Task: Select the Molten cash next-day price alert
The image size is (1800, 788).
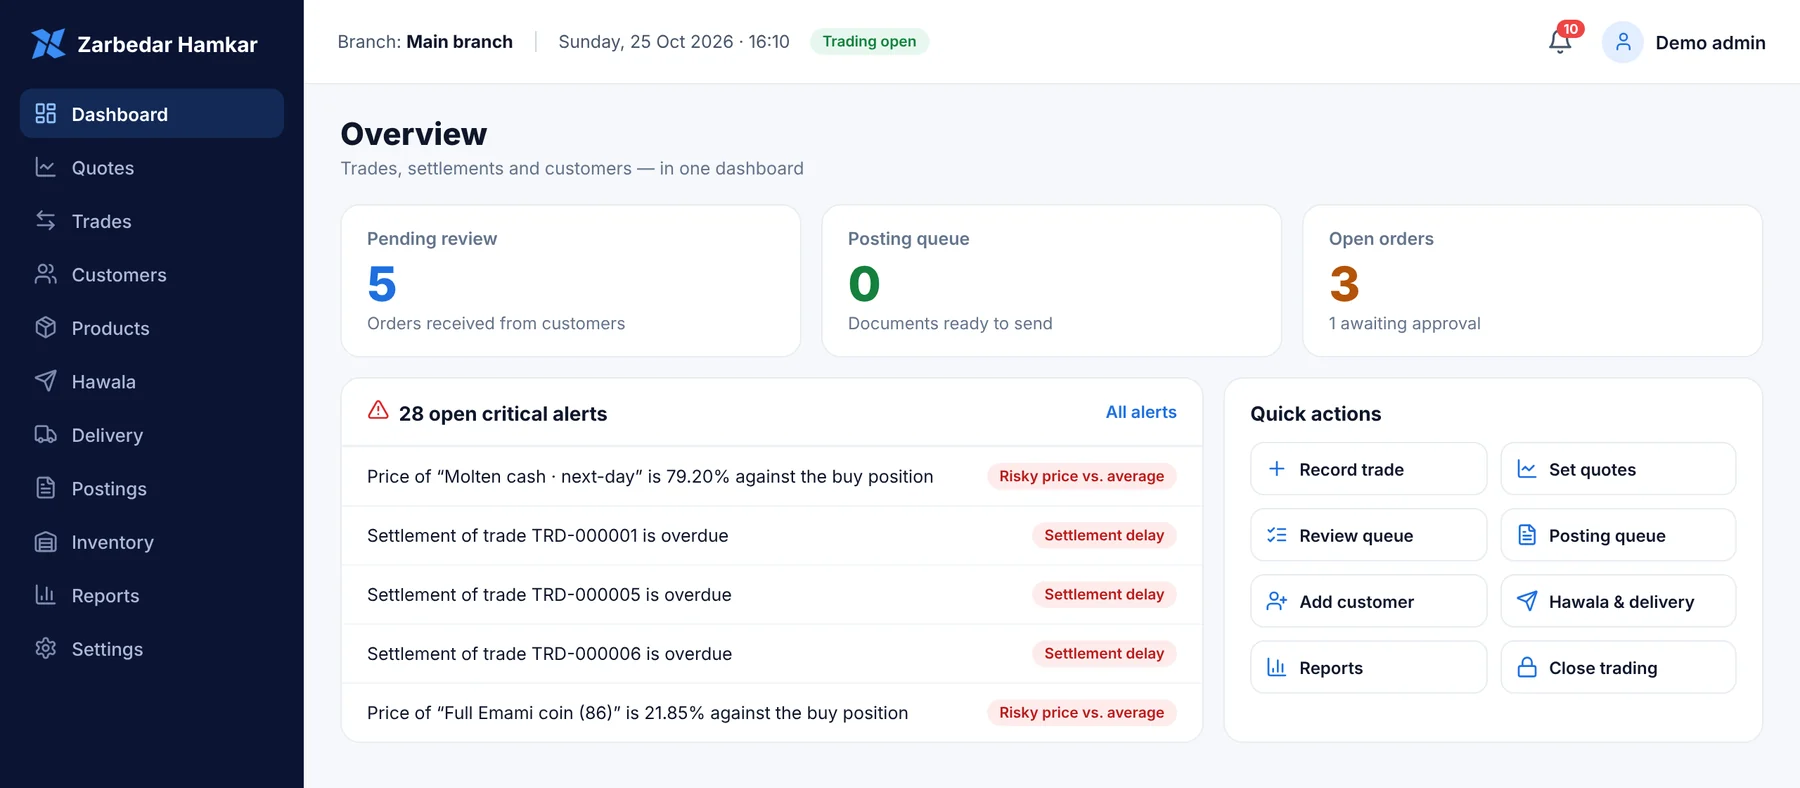Action: point(772,476)
